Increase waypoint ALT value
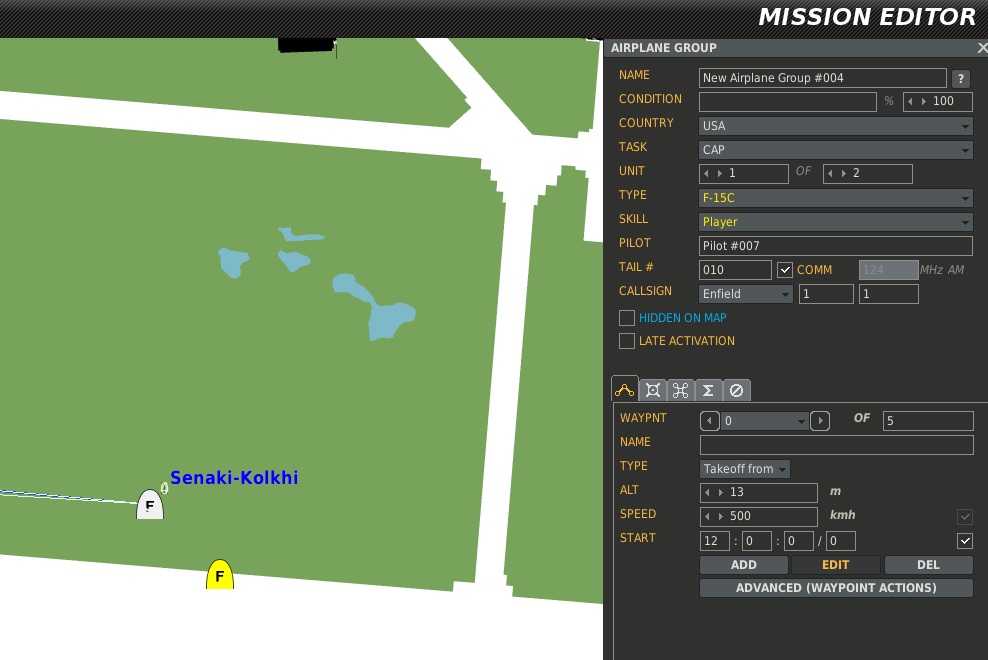This screenshot has width=988, height=660. pos(721,492)
